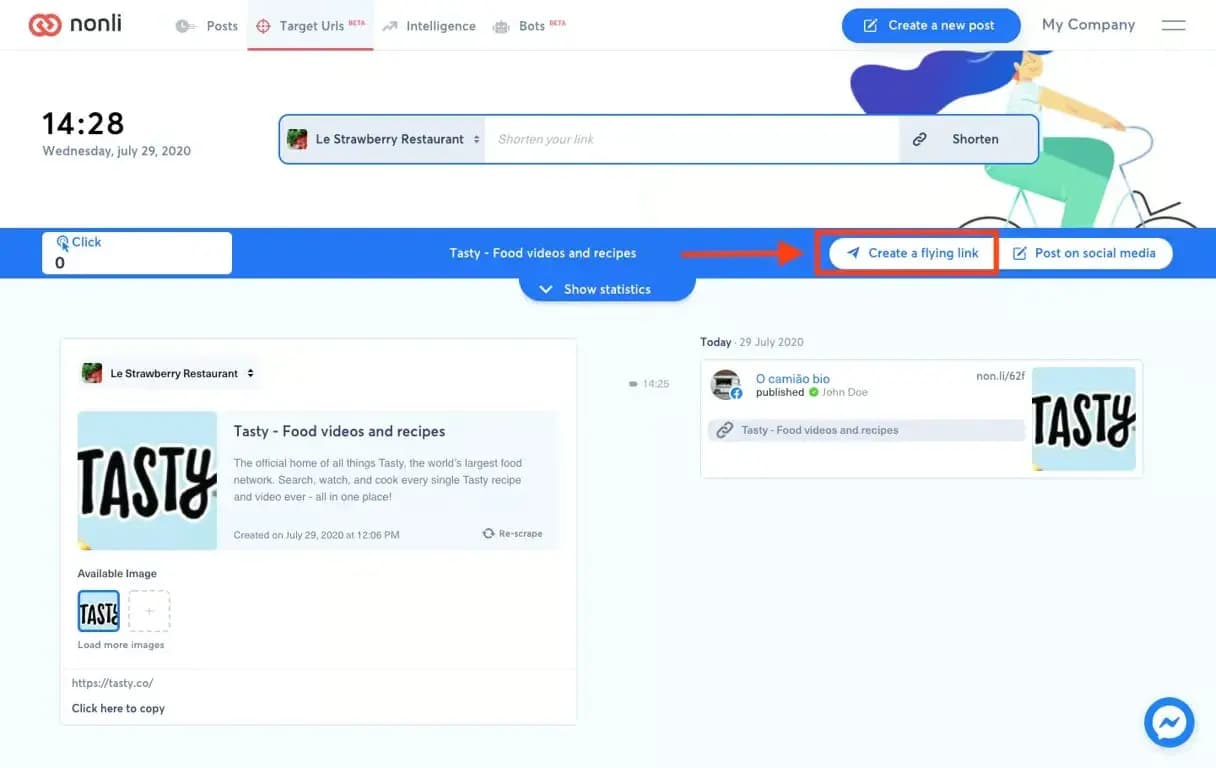The height and width of the screenshot is (768, 1216).
Task: Focus the Shorten your link field
Action: pos(693,139)
